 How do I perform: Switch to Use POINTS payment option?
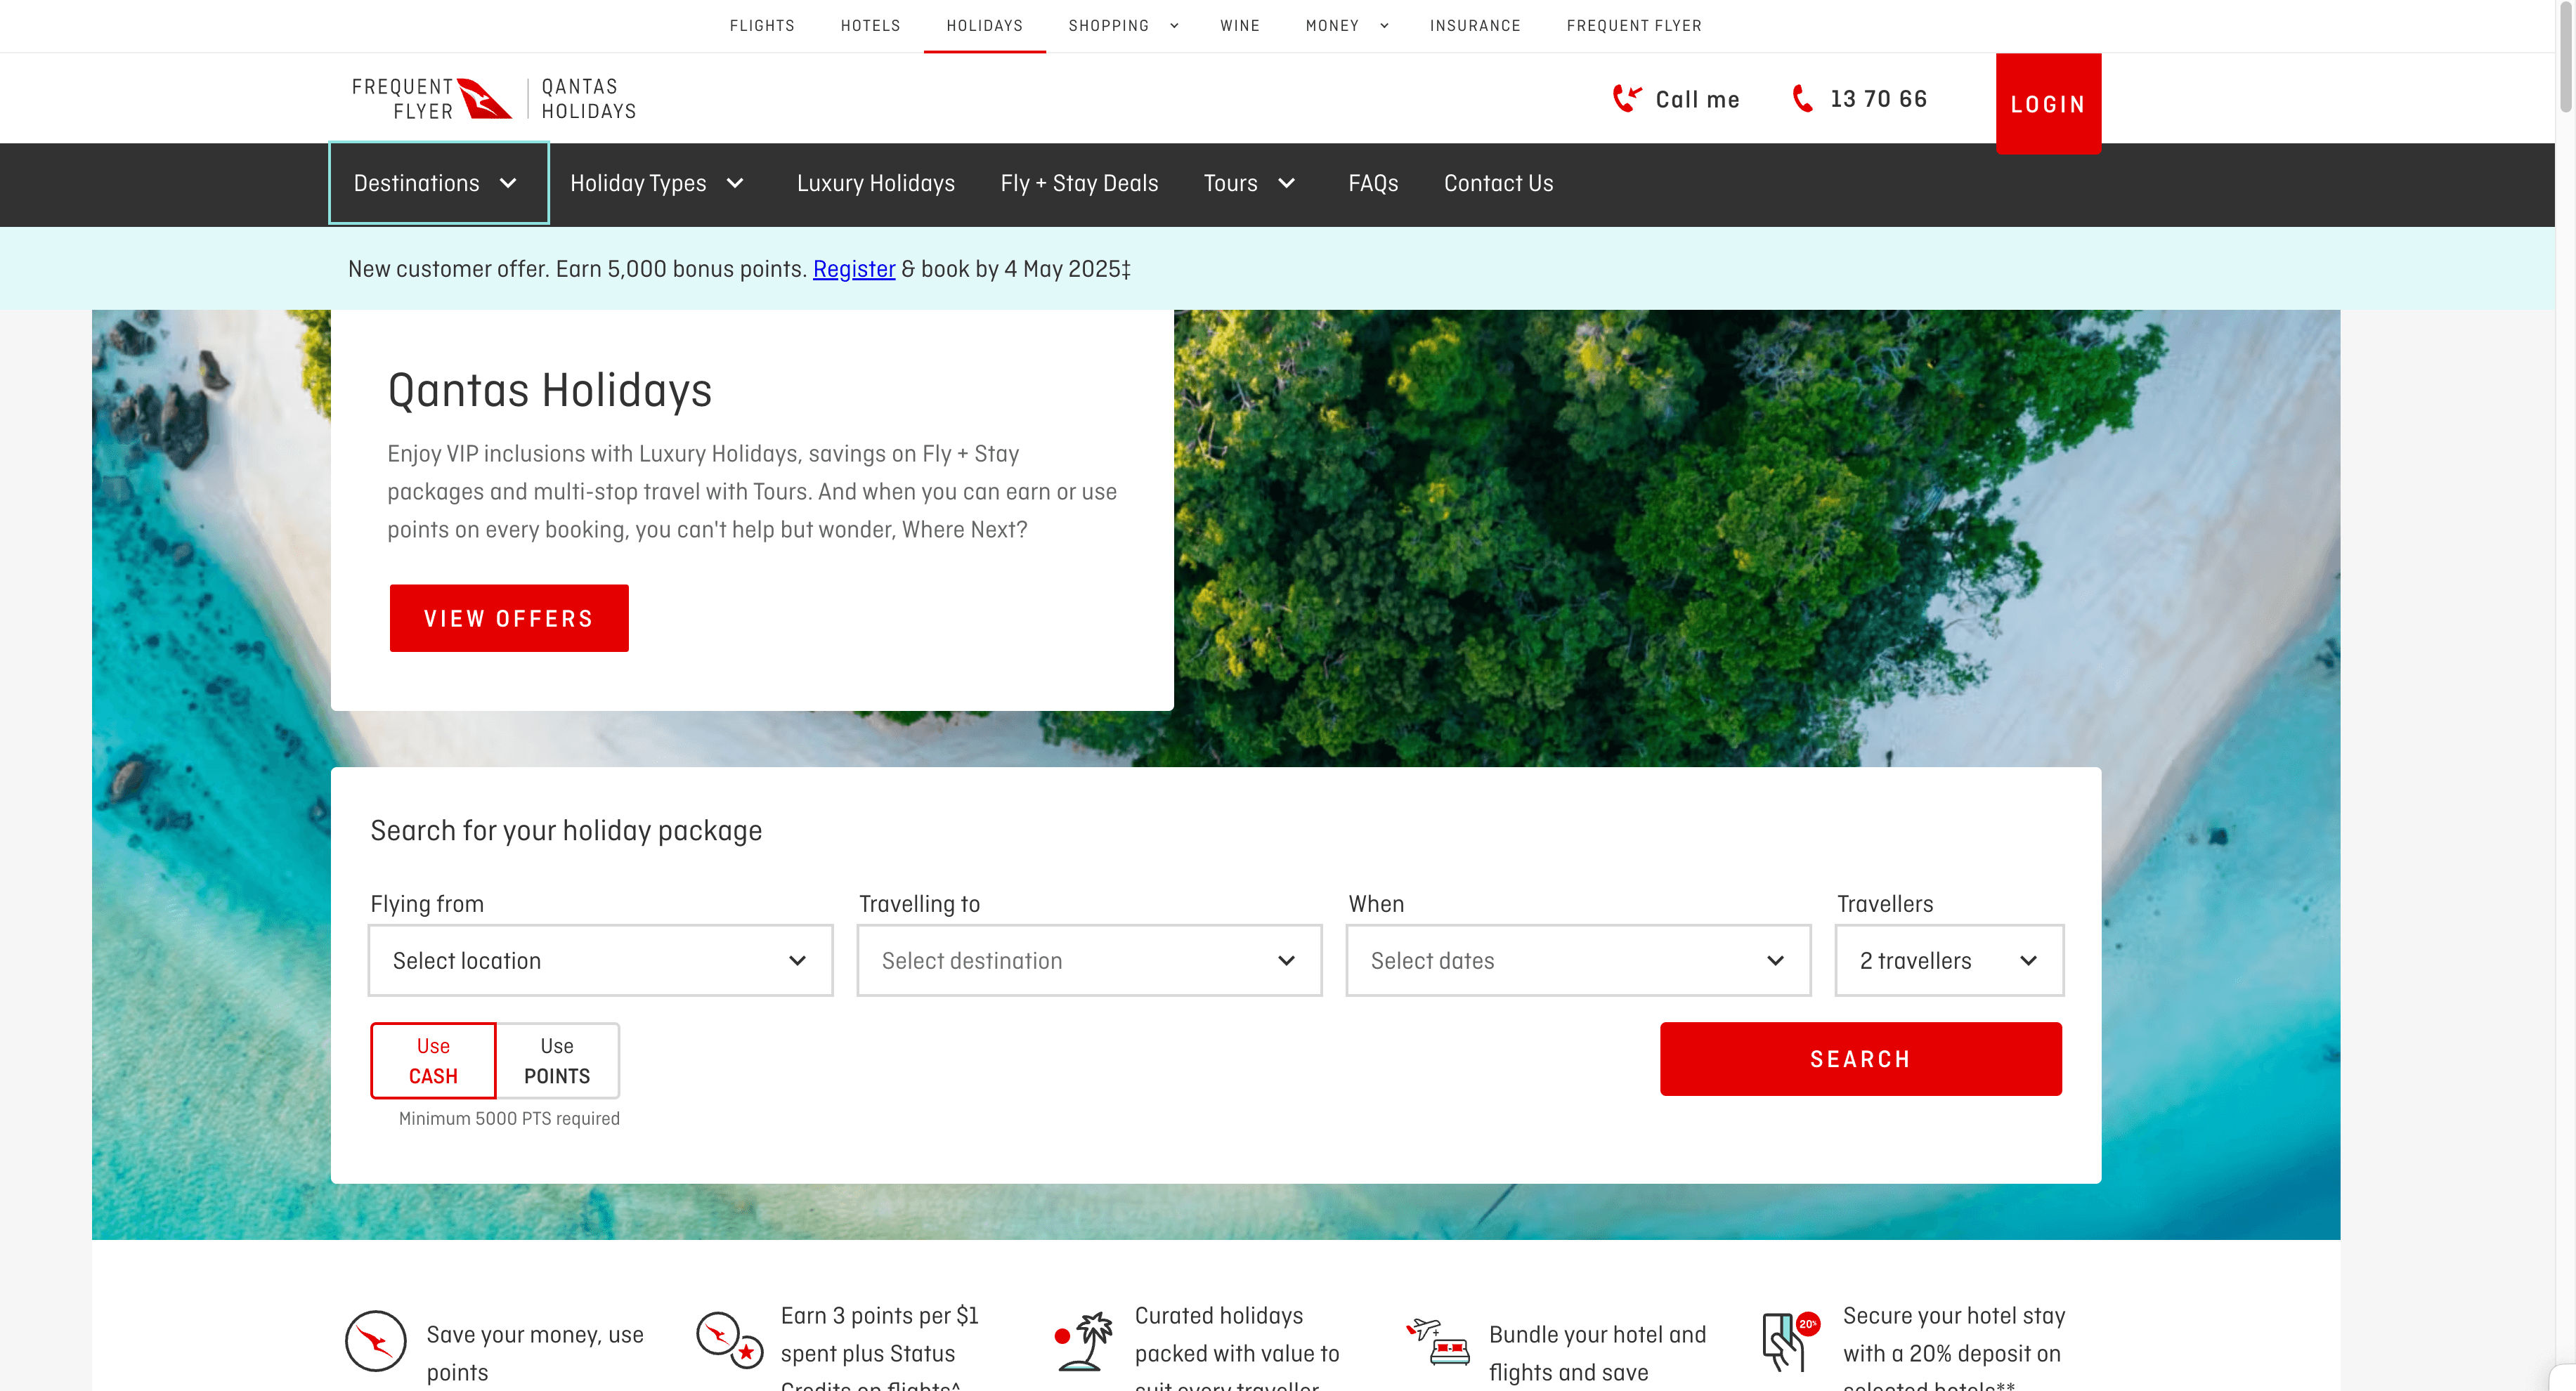click(x=557, y=1060)
